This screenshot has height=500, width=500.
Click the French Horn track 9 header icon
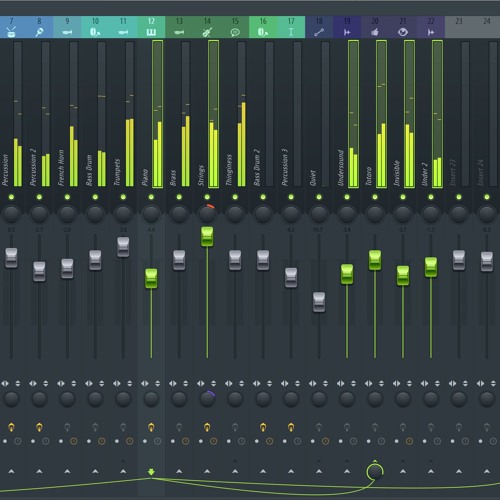(67, 32)
